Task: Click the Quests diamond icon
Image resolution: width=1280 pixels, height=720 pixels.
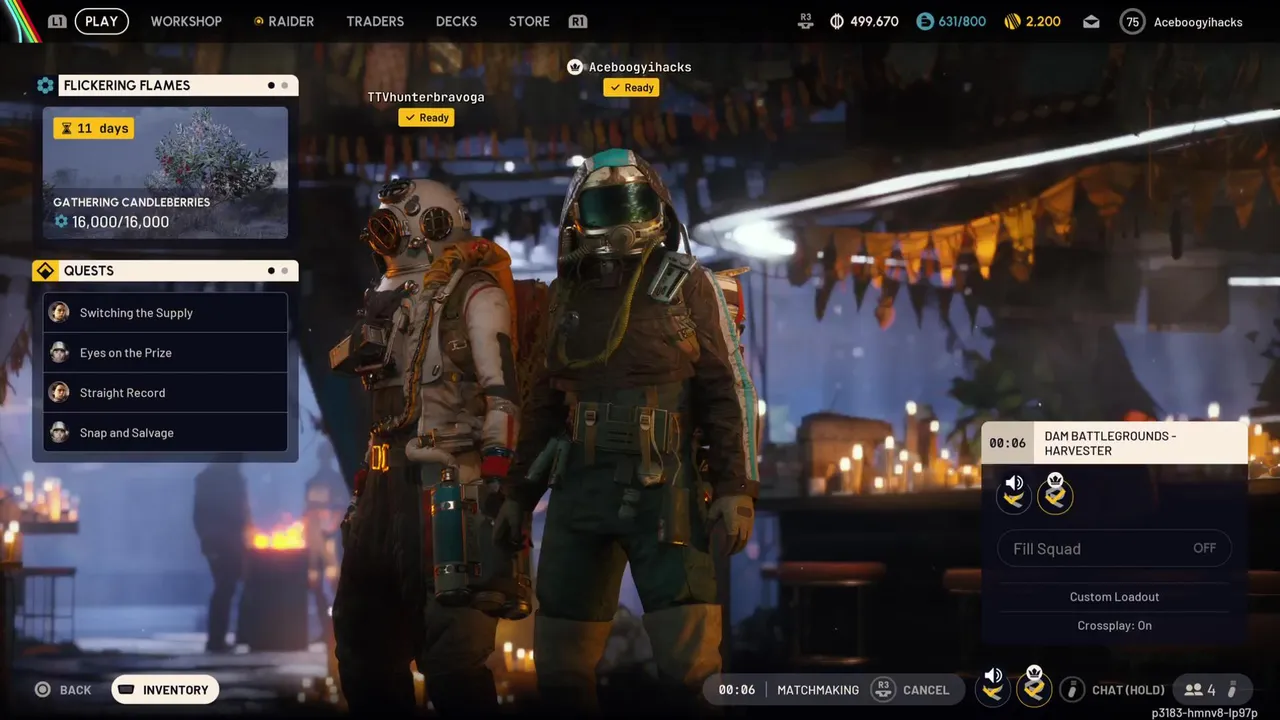Action: tap(45, 271)
